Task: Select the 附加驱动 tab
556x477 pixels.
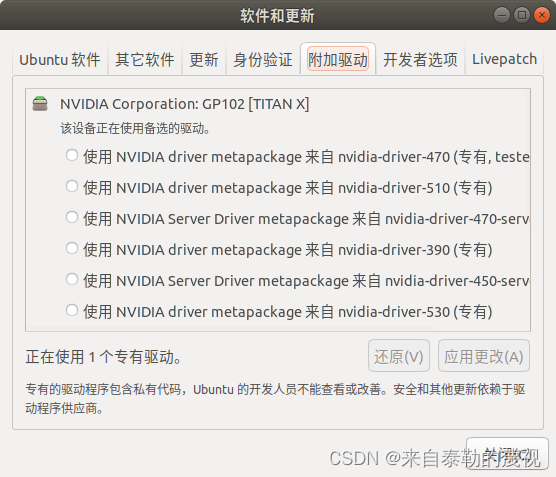Action: pos(338,59)
